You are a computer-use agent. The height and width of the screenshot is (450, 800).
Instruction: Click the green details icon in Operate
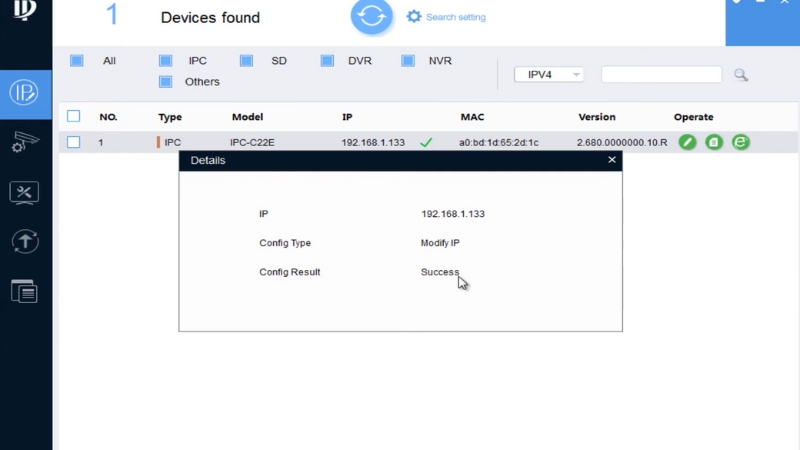tap(713, 143)
